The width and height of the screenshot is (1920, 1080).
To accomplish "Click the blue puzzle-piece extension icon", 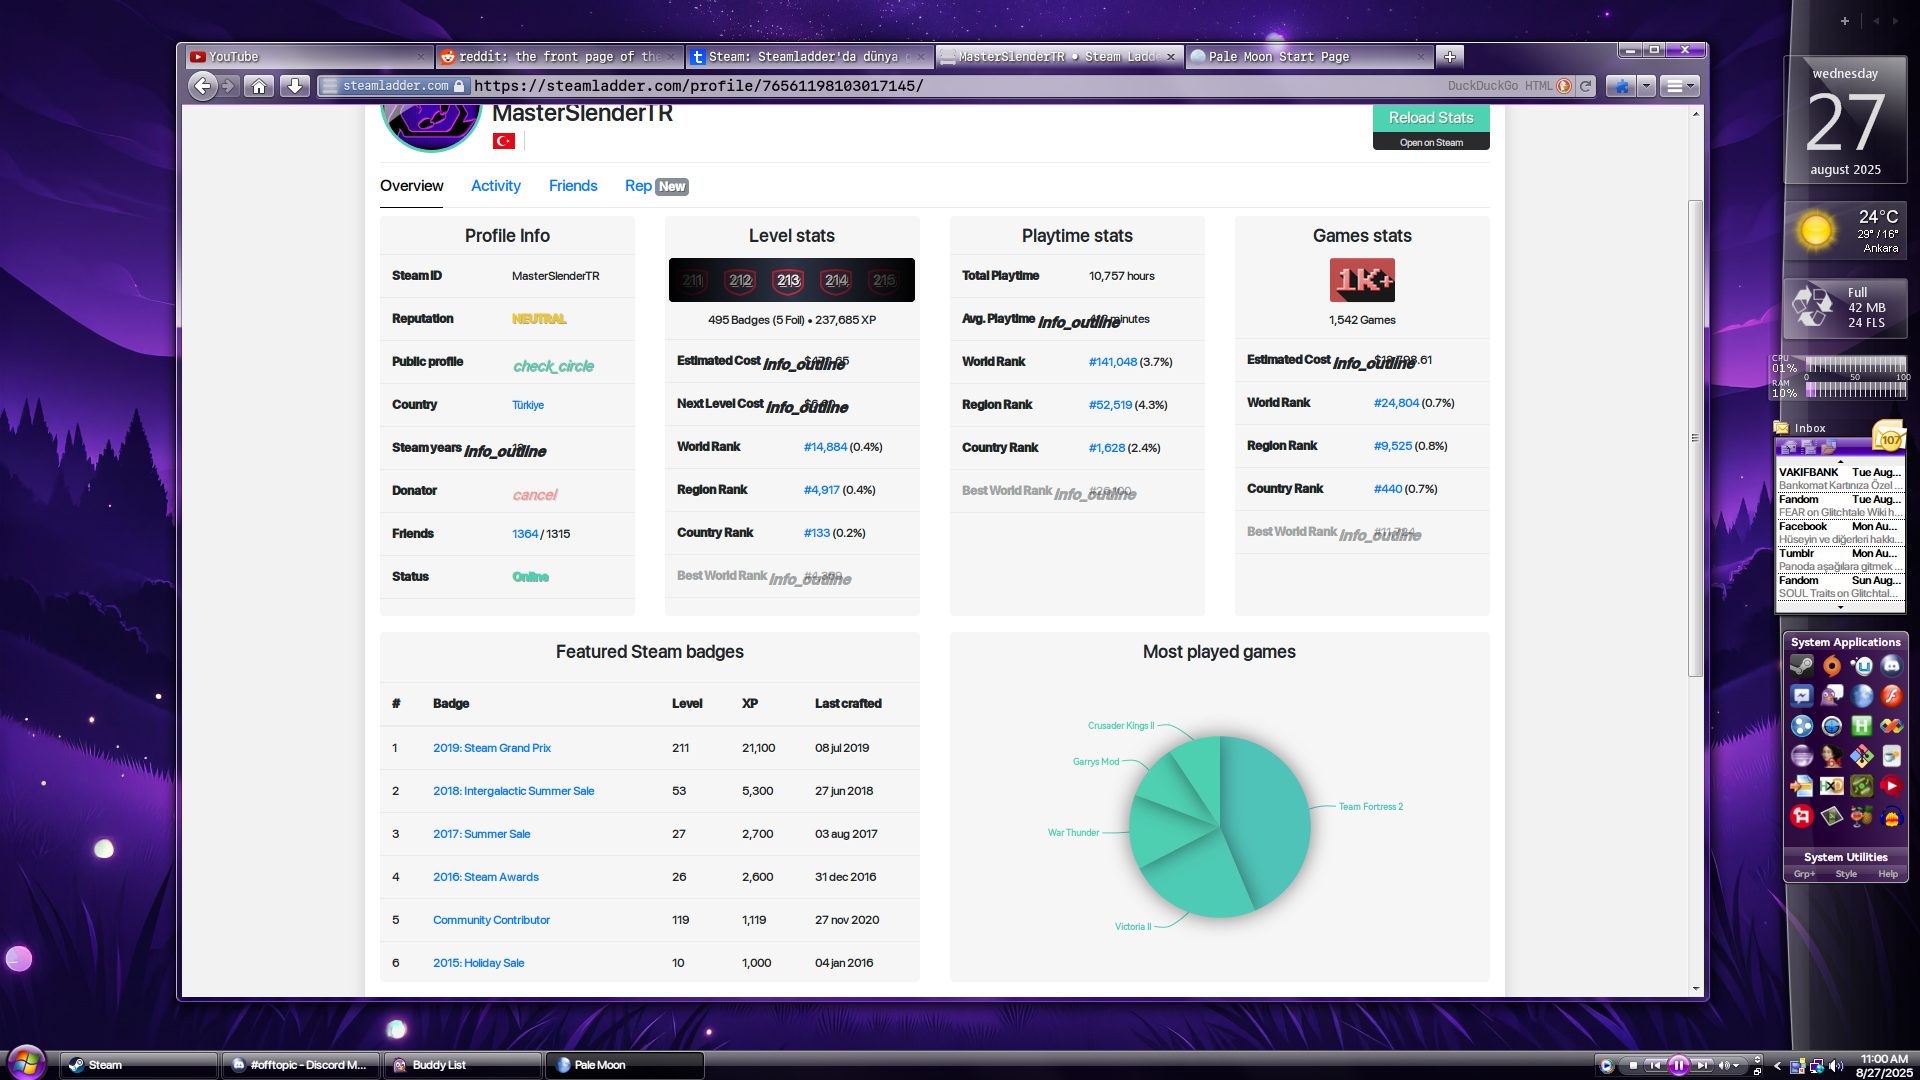I will coord(1620,86).
